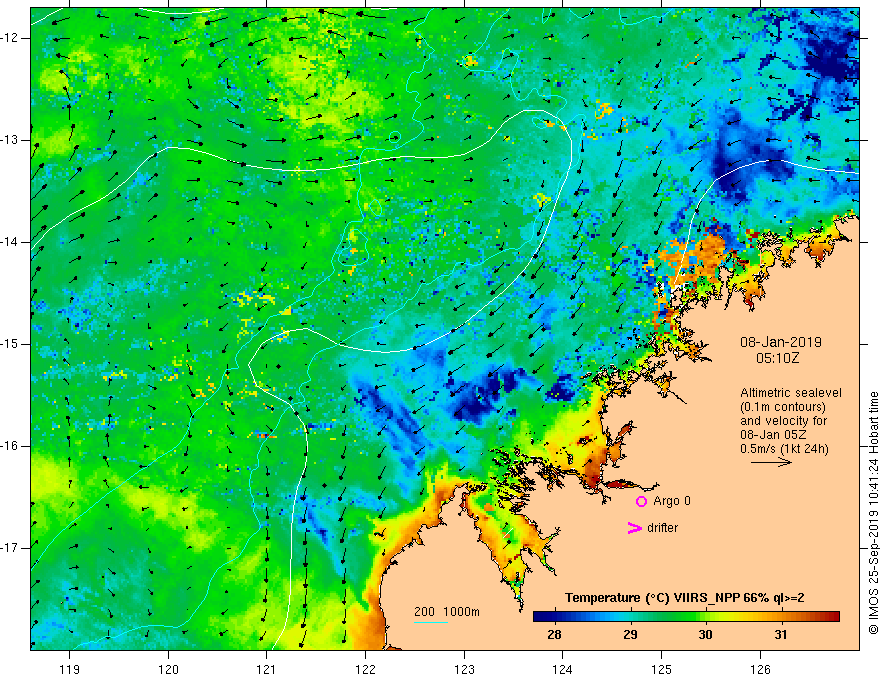Click latitude axis label -13
Screen dimensions: 880x680
point(11,140)
